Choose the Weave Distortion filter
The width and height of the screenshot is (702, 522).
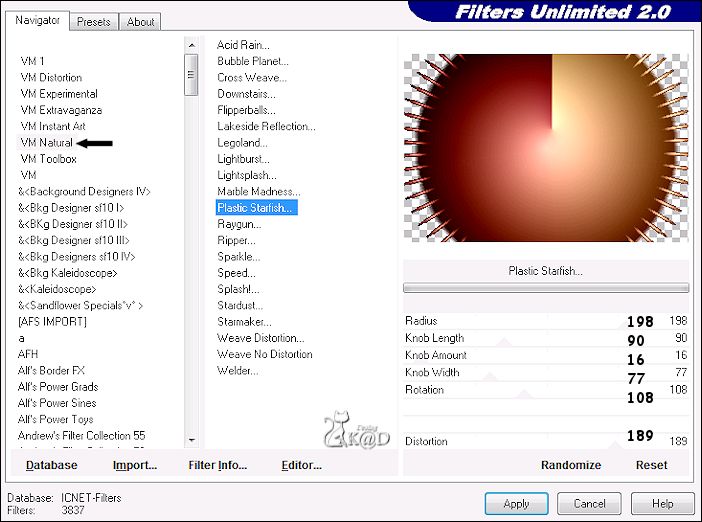(260, 338)
